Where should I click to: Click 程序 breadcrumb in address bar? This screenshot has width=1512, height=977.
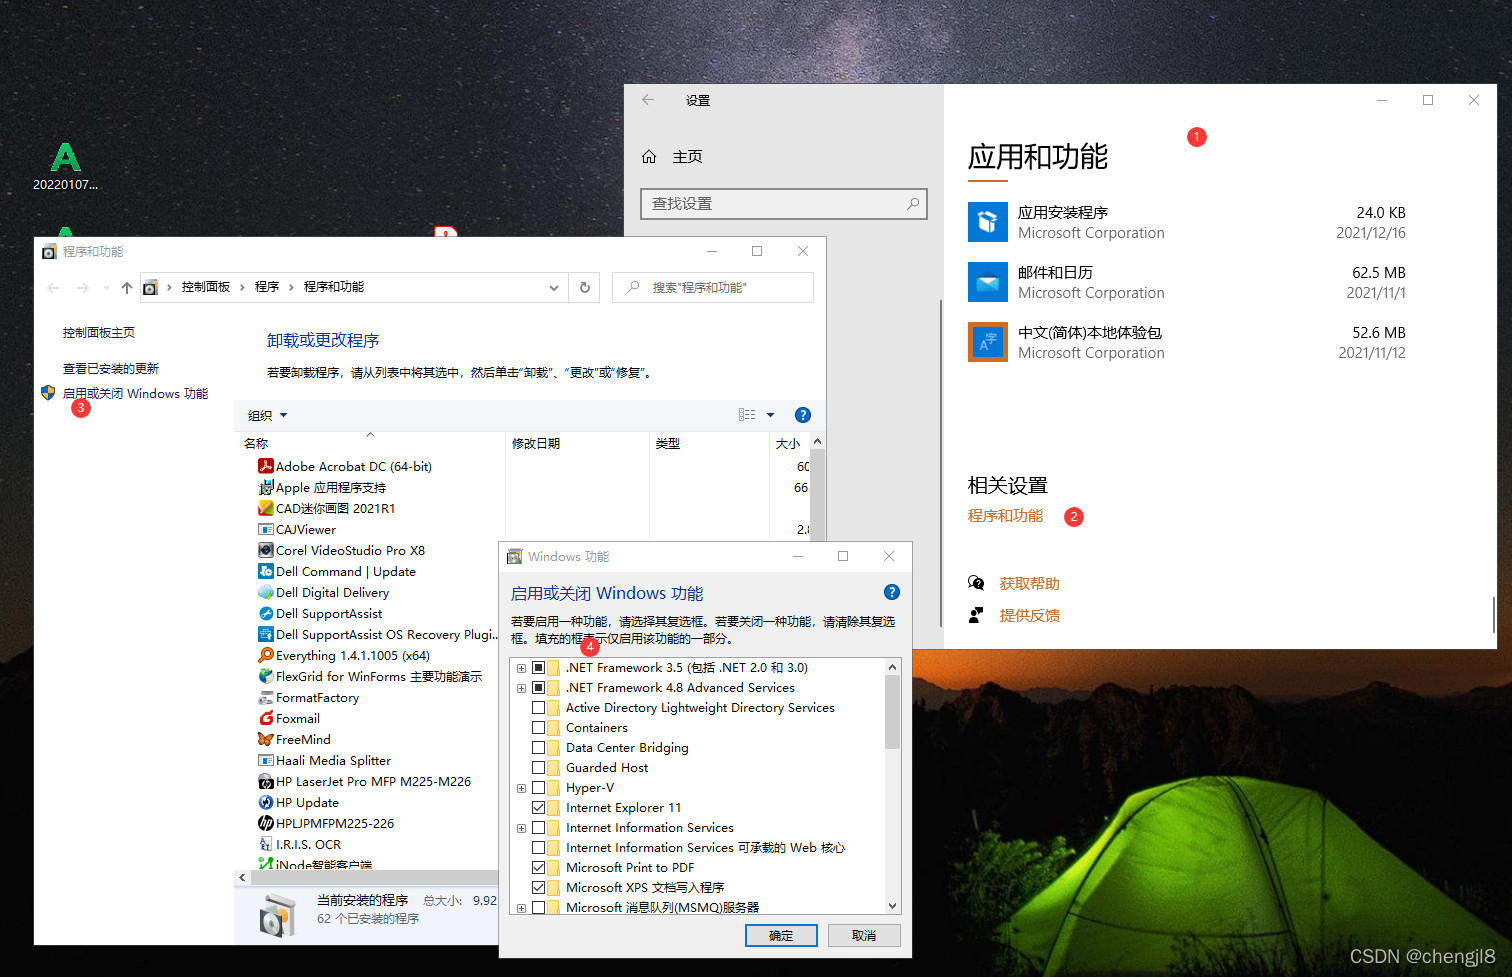click(267, 287)
